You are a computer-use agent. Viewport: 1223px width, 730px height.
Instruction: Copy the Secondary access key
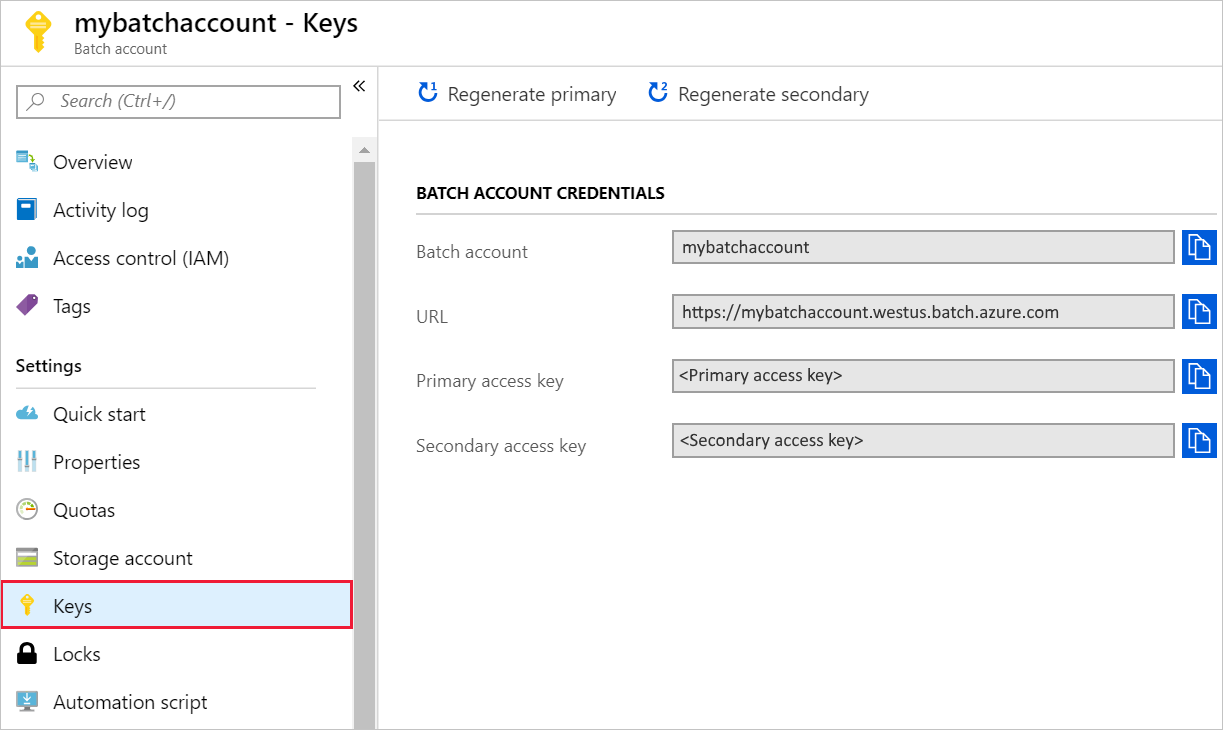coord(1198,440)
